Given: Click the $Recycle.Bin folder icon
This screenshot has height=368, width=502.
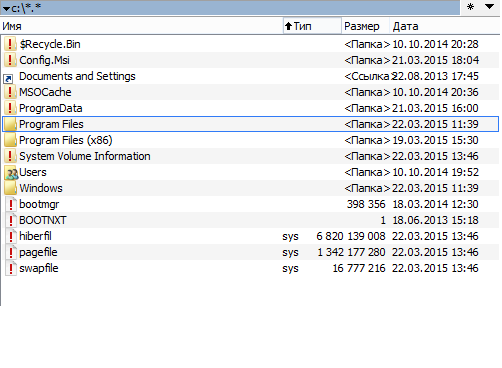Looking at the screenshot, I should (10, 44).
